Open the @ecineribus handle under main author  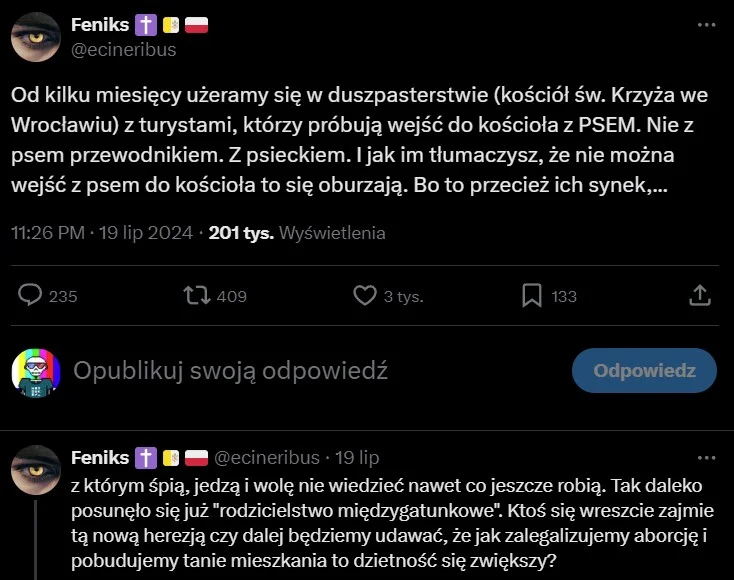[x=124, y=50]
